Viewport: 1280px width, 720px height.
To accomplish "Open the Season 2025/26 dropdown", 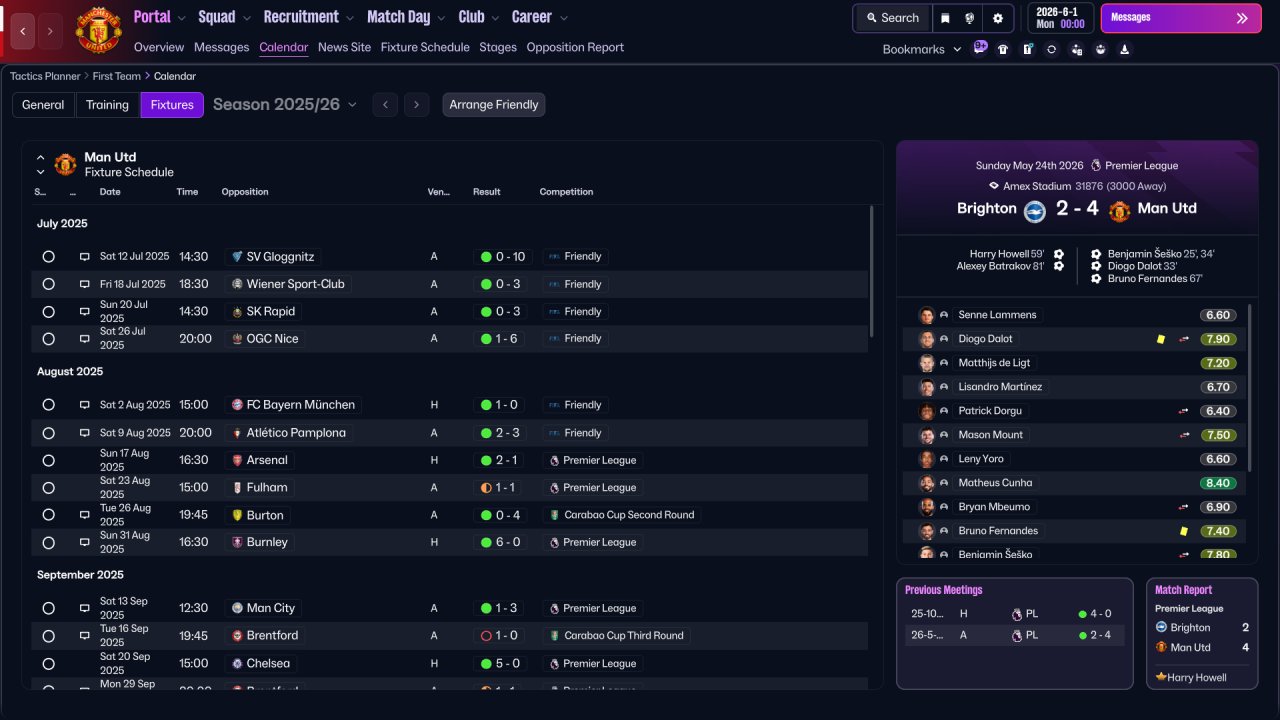I will [285, 105].
